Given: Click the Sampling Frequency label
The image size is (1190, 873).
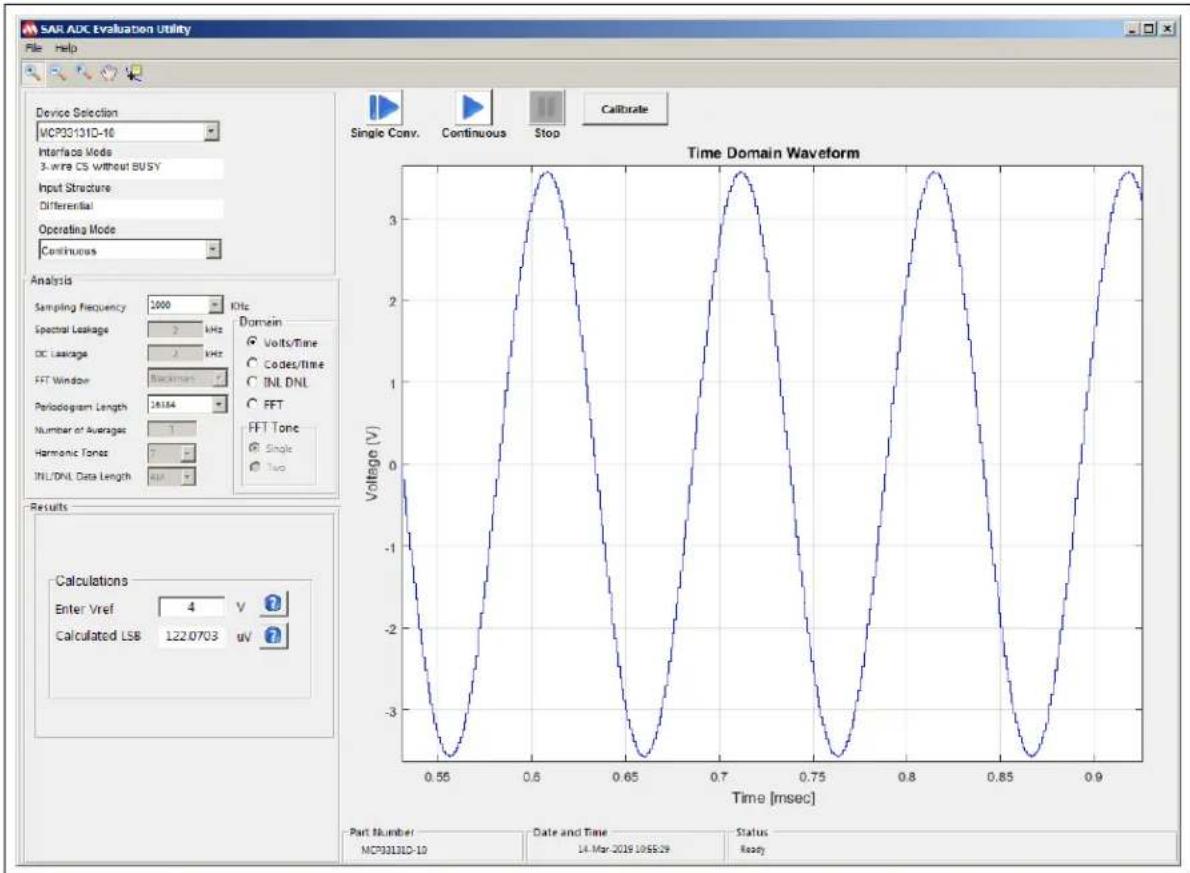Looking at the screenshot, I should click(80, 307).
